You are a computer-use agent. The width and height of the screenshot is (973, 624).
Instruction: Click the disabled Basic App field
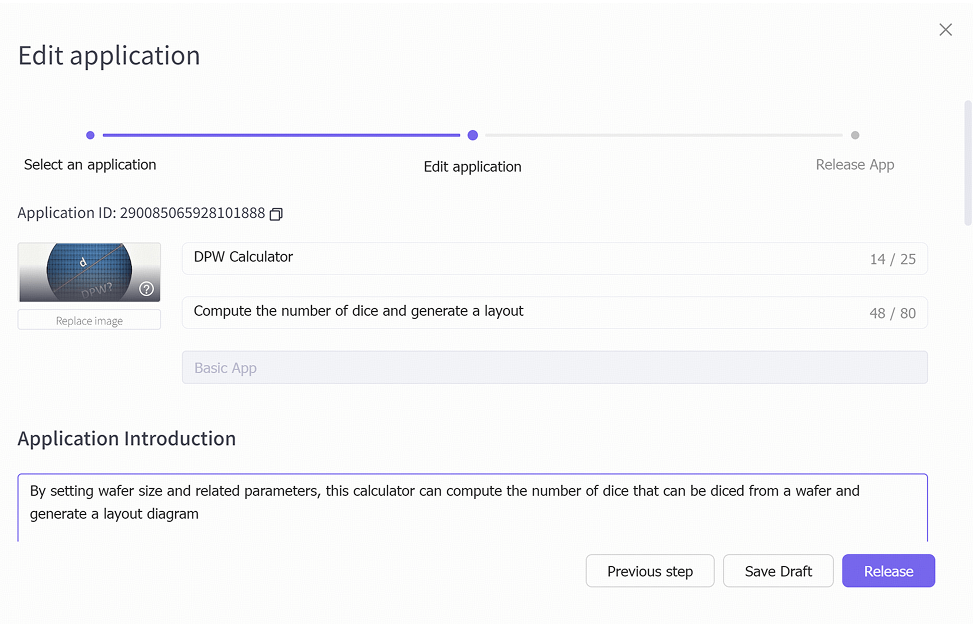(x=554, y=367)
